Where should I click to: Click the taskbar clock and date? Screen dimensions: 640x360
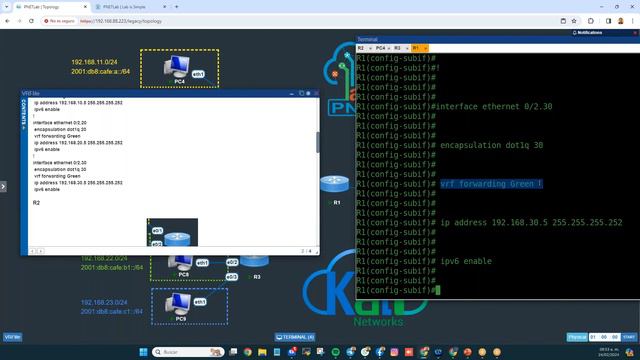[609, 352]
